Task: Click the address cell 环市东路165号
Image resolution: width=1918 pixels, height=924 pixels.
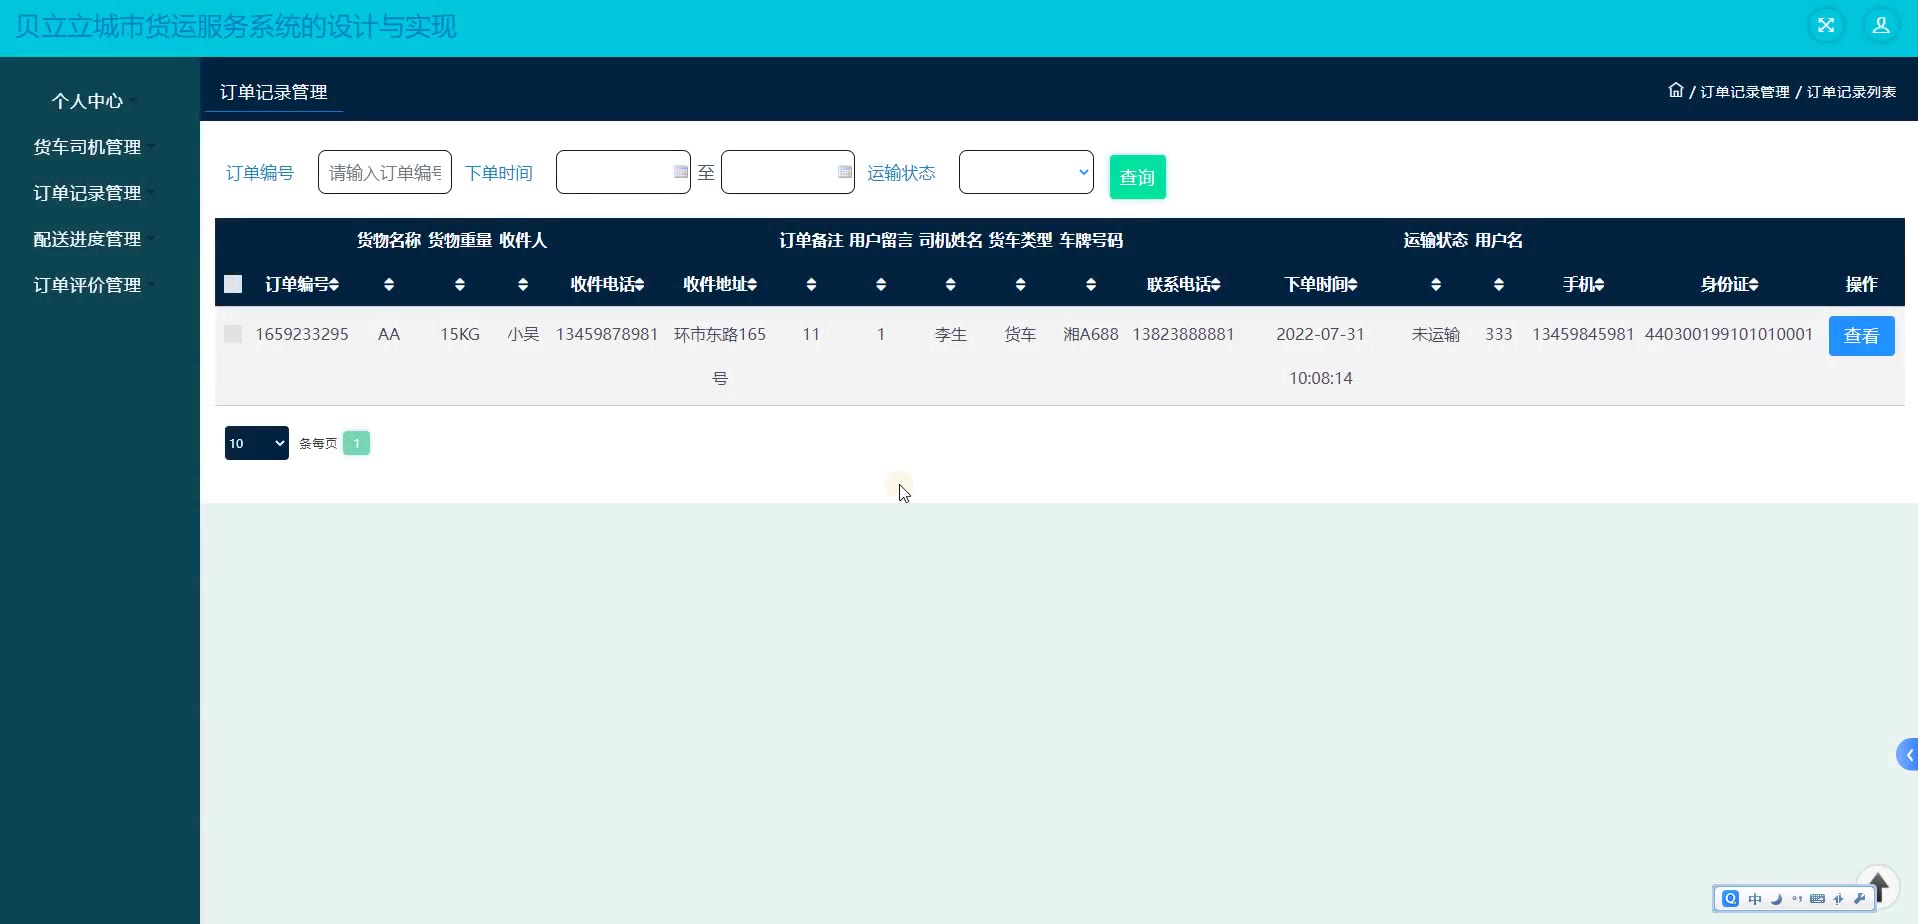Action: (x=720, y=356)
